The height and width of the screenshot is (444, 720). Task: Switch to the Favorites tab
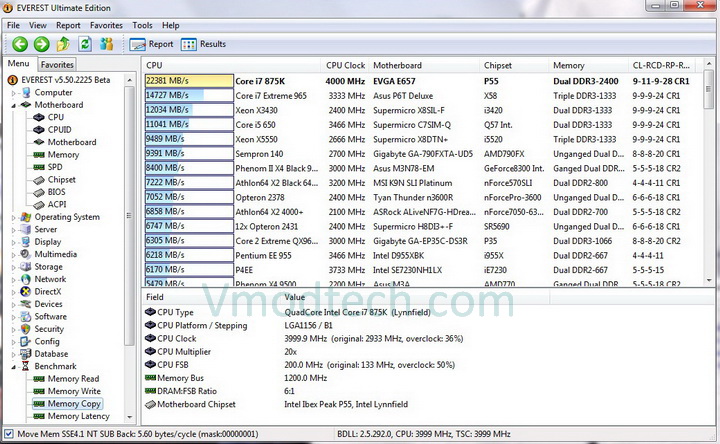(x=57, y=65)
